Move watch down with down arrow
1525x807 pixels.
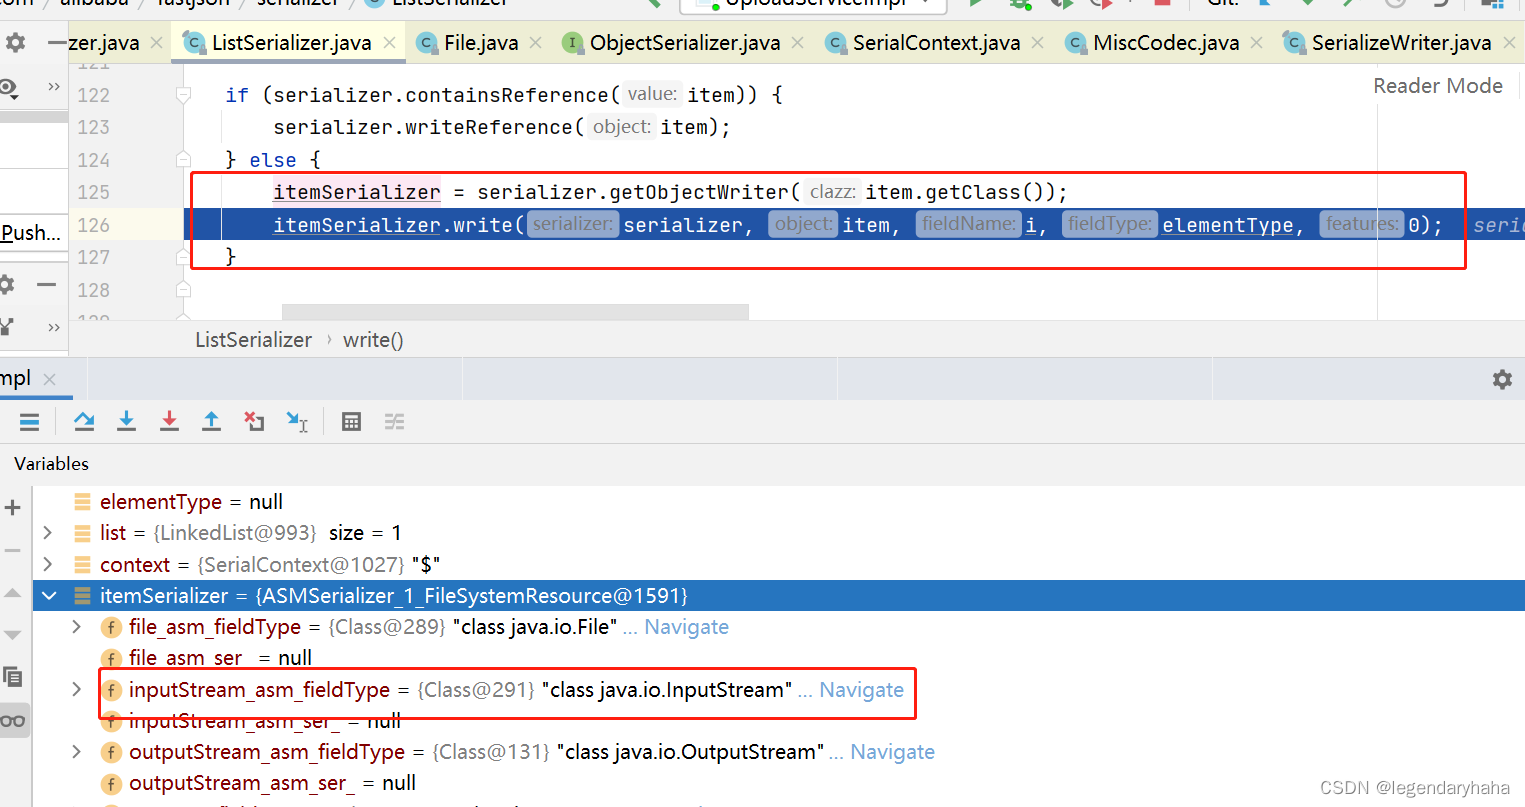coord(13,635)
